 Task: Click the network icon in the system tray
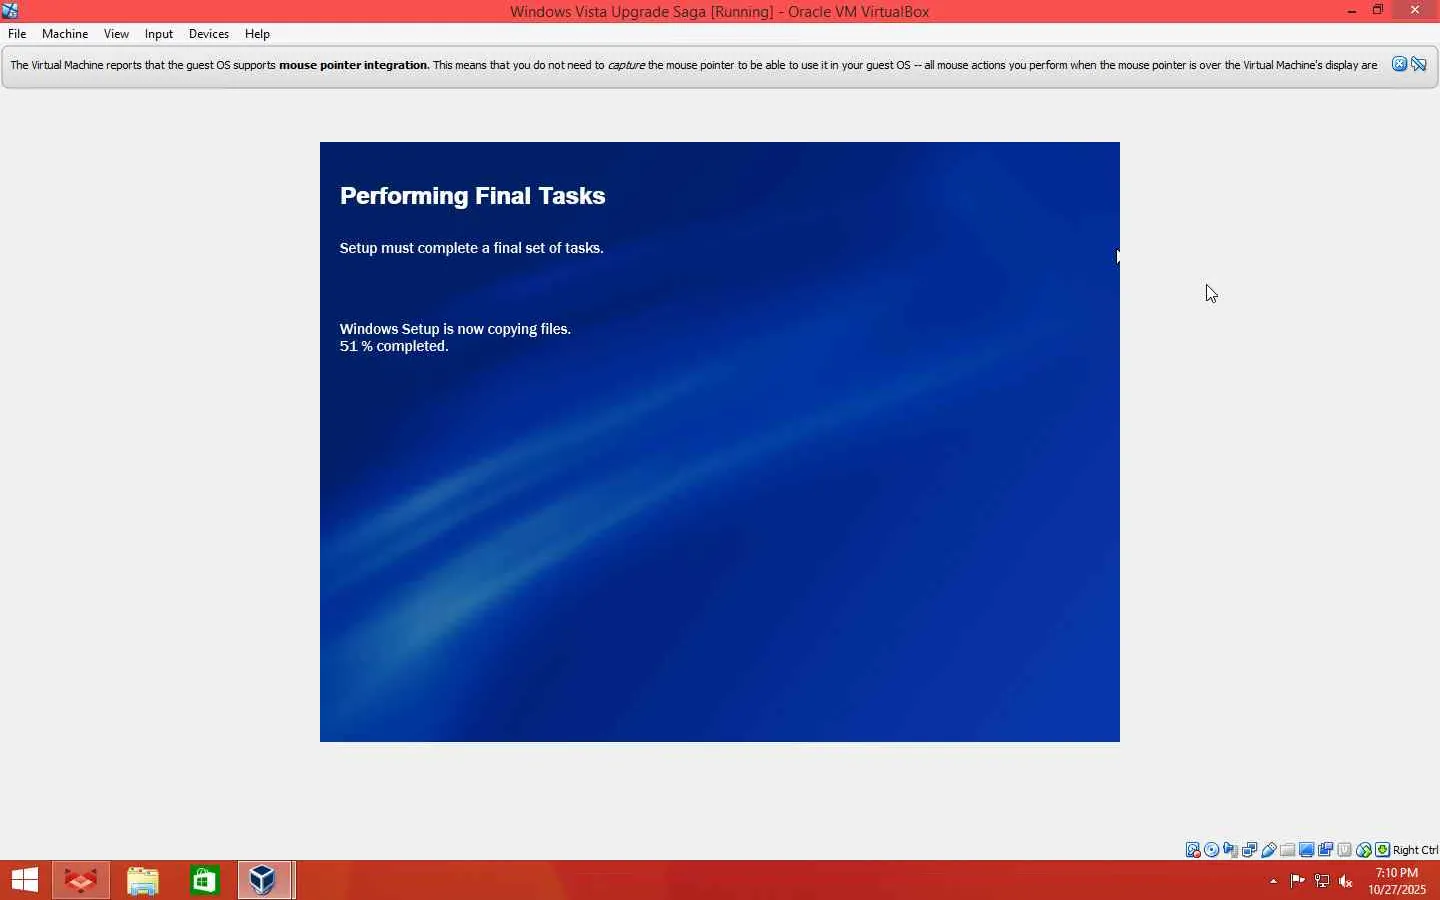coord(1322,881)
